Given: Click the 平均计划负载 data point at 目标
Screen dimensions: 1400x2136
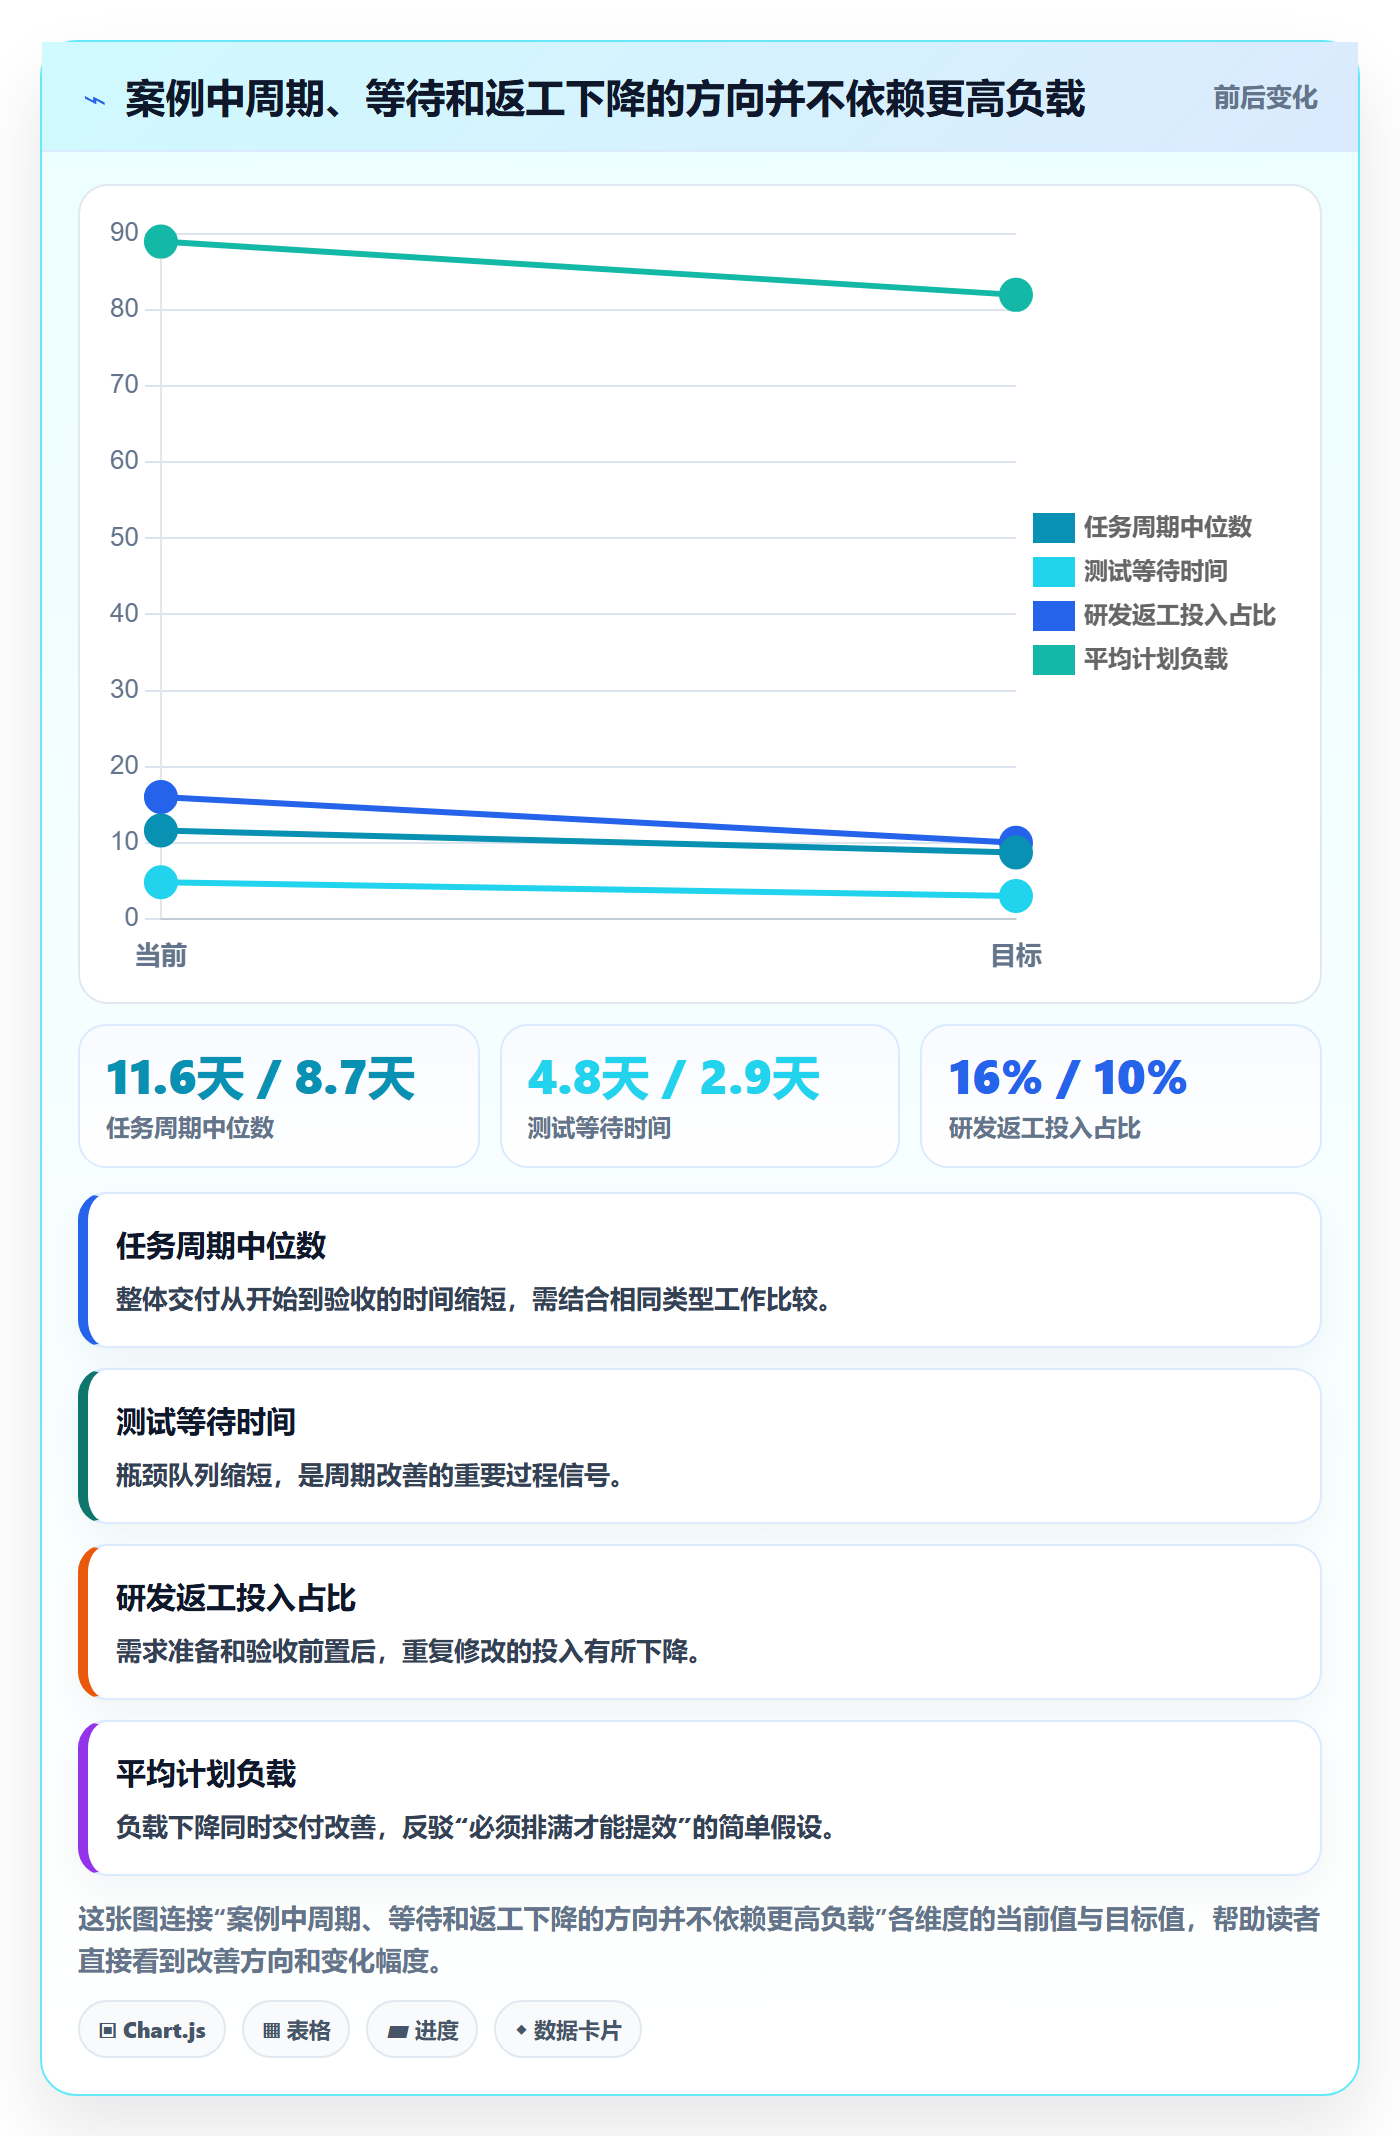Looking at the screenshot, I should point(1015,295).
